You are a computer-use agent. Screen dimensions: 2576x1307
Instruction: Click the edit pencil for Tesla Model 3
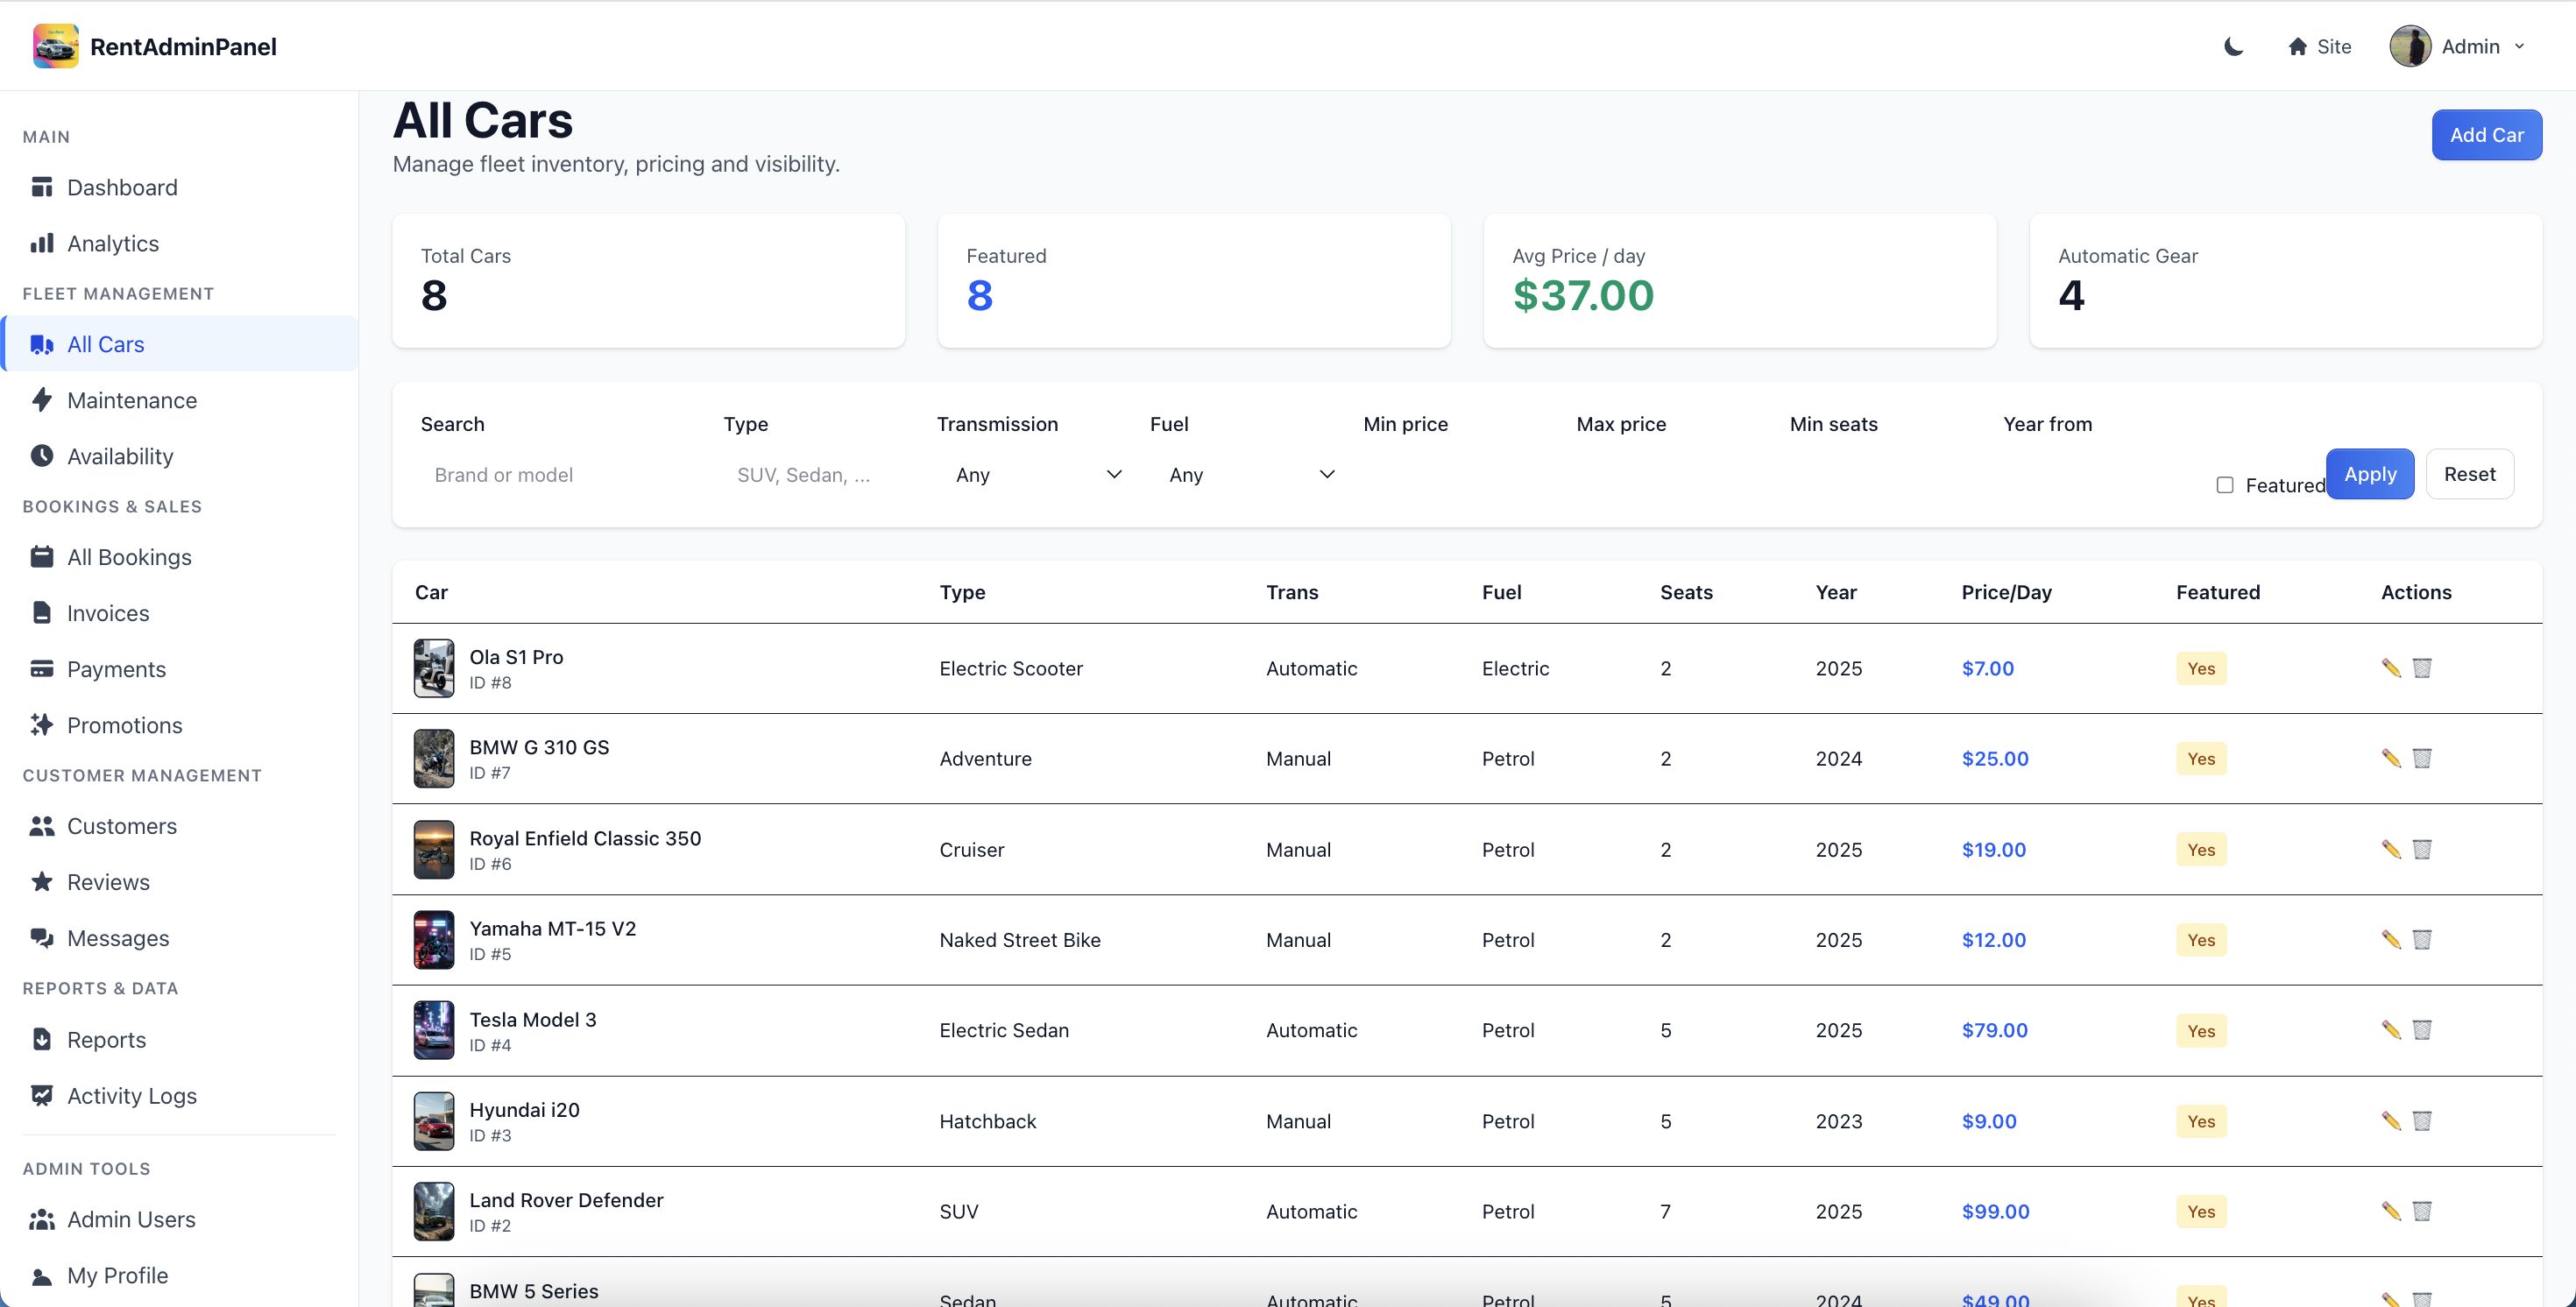[x=2390, y=1030]
